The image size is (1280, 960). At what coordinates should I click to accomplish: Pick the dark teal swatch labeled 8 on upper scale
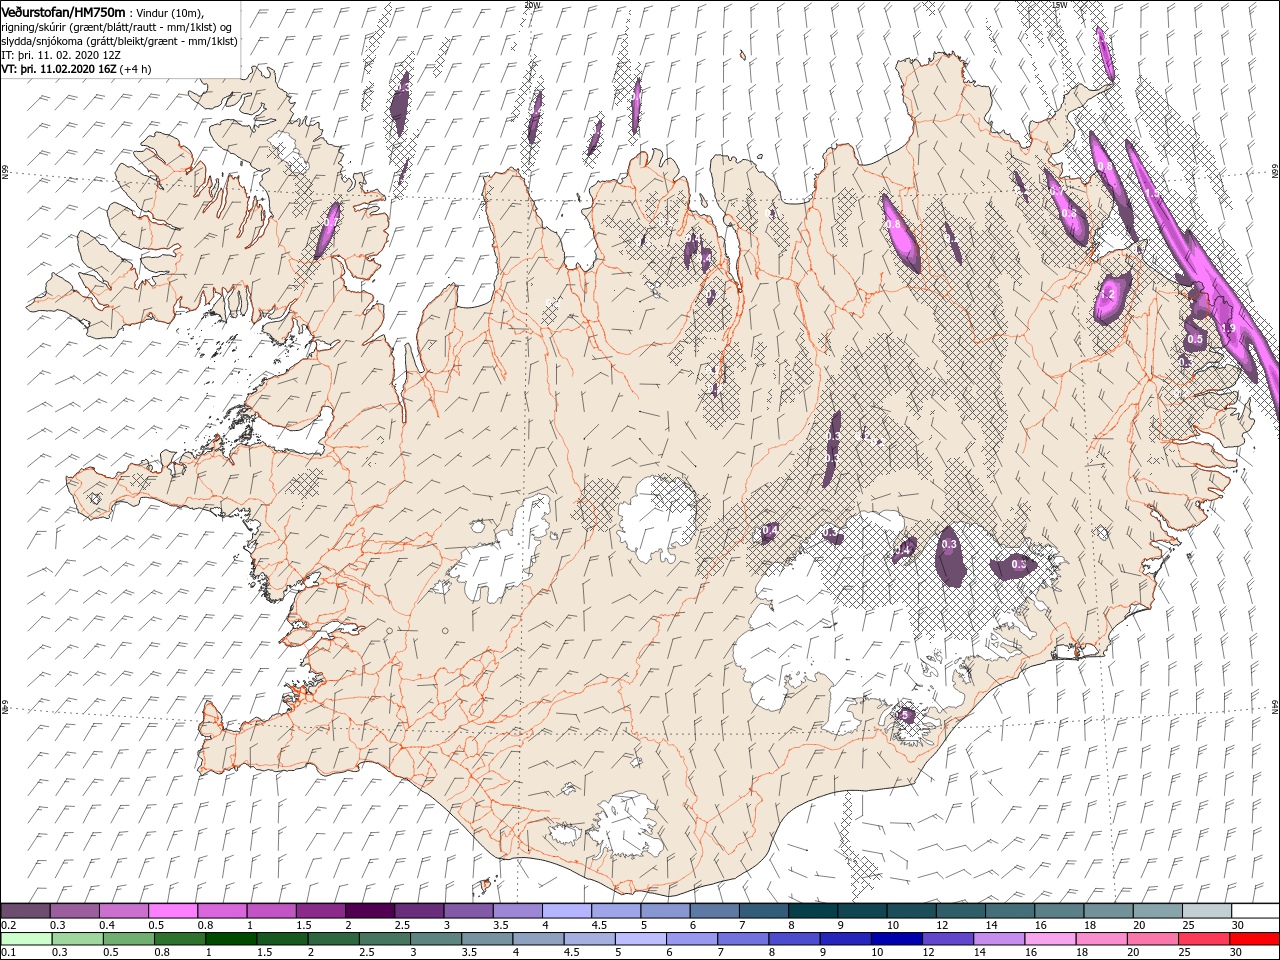coord(812,911)
